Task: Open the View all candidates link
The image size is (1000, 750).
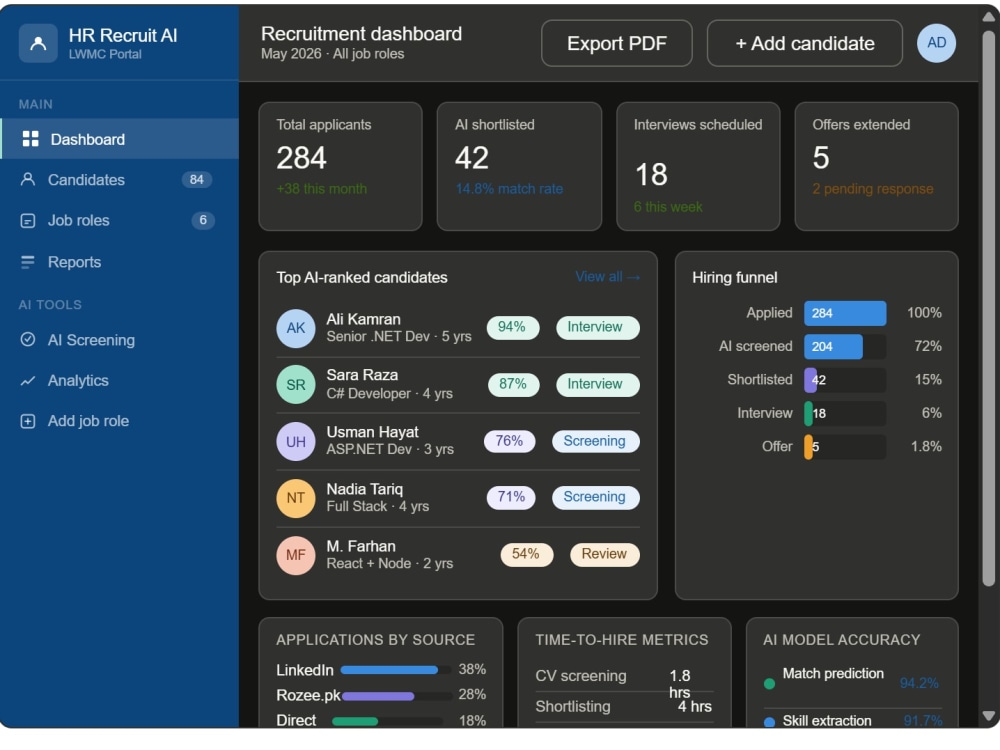Action: (607, 277)
